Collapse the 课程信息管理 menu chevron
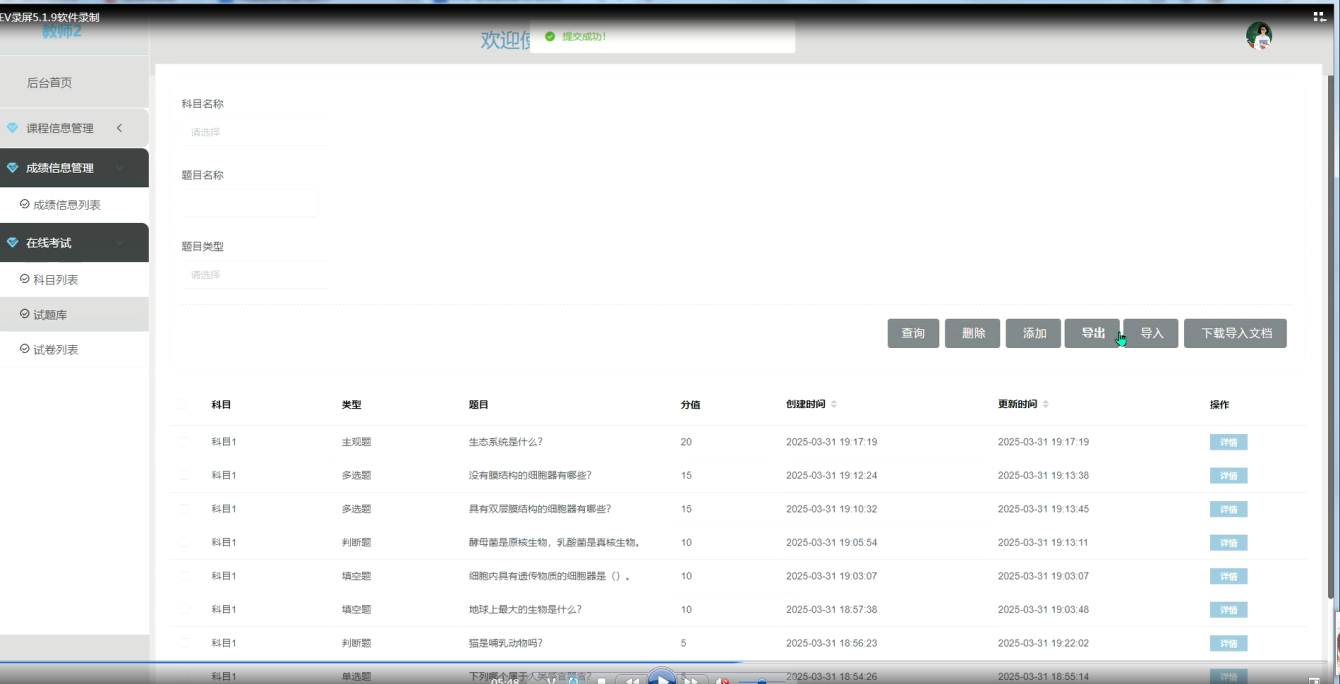Image resolution: width=1340 pixels, height=684 pixels. (x=119, y=128)
